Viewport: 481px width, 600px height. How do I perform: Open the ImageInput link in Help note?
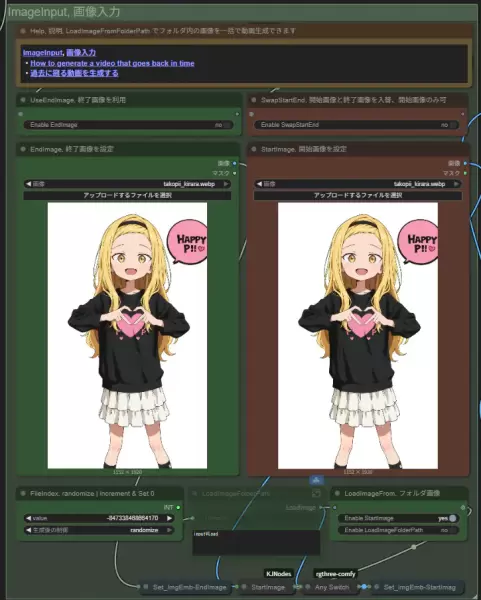(42, 53)
